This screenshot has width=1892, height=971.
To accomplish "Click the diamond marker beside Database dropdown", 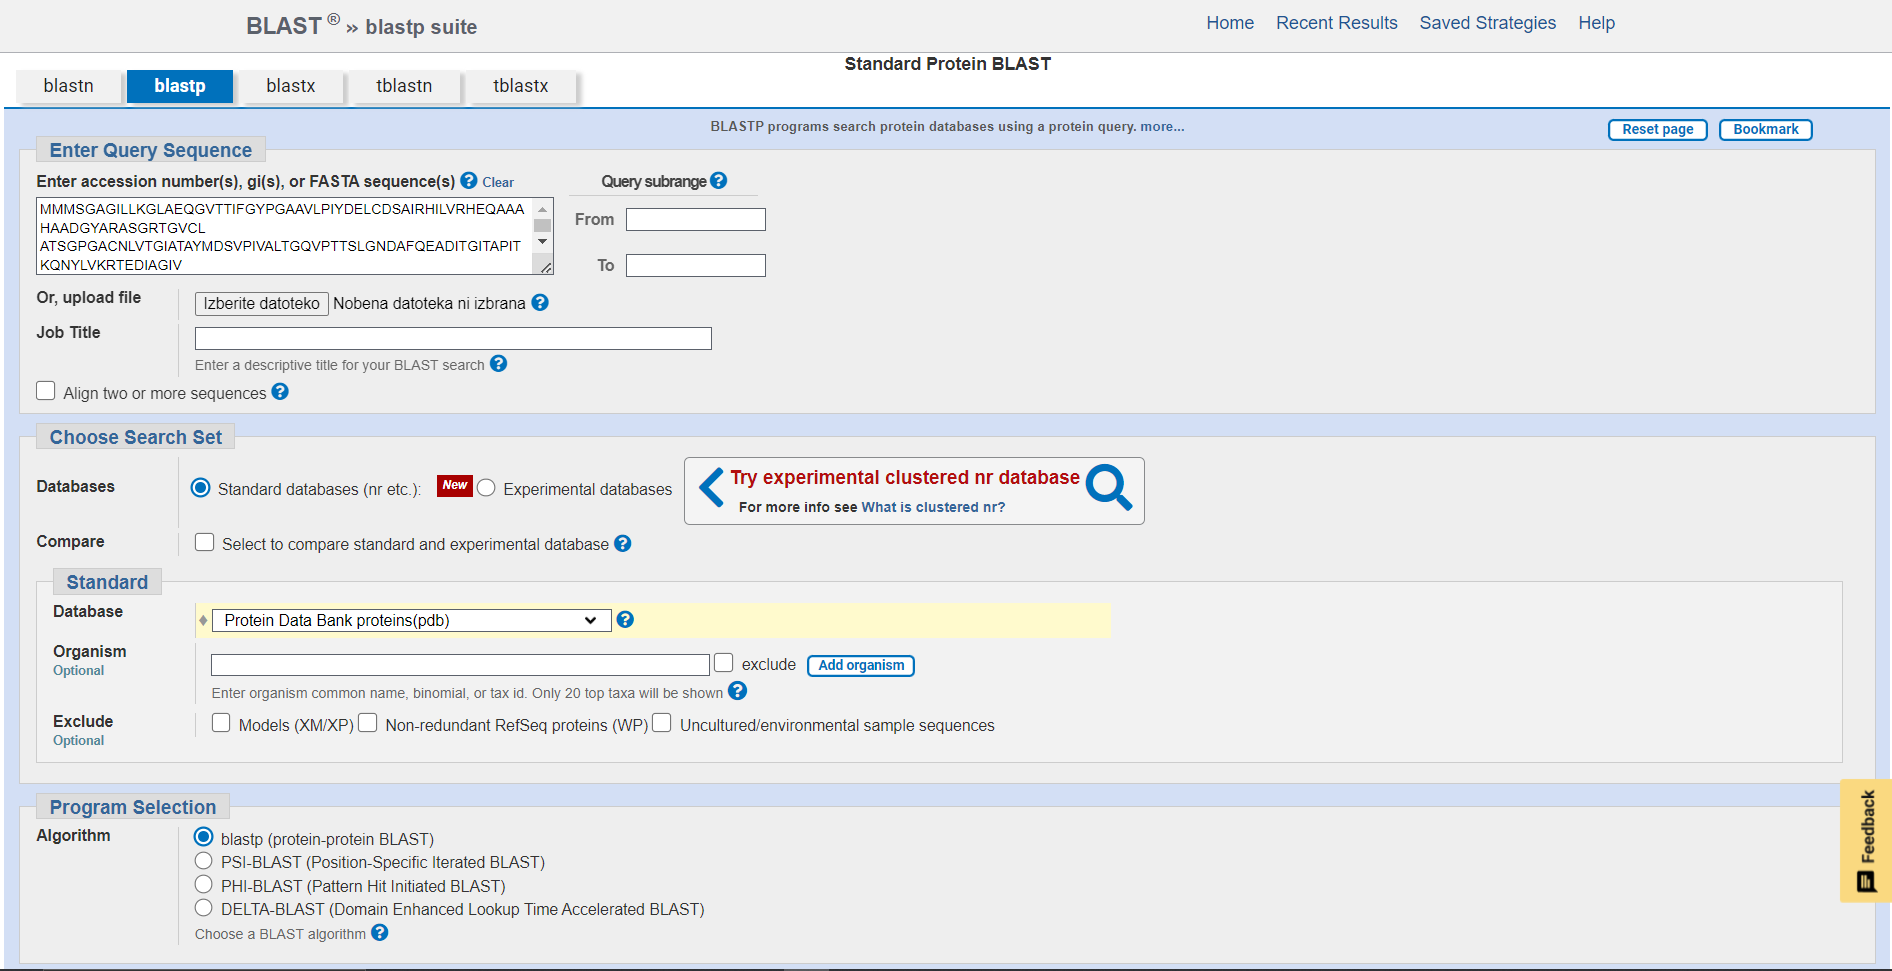I will click(203, 620).
